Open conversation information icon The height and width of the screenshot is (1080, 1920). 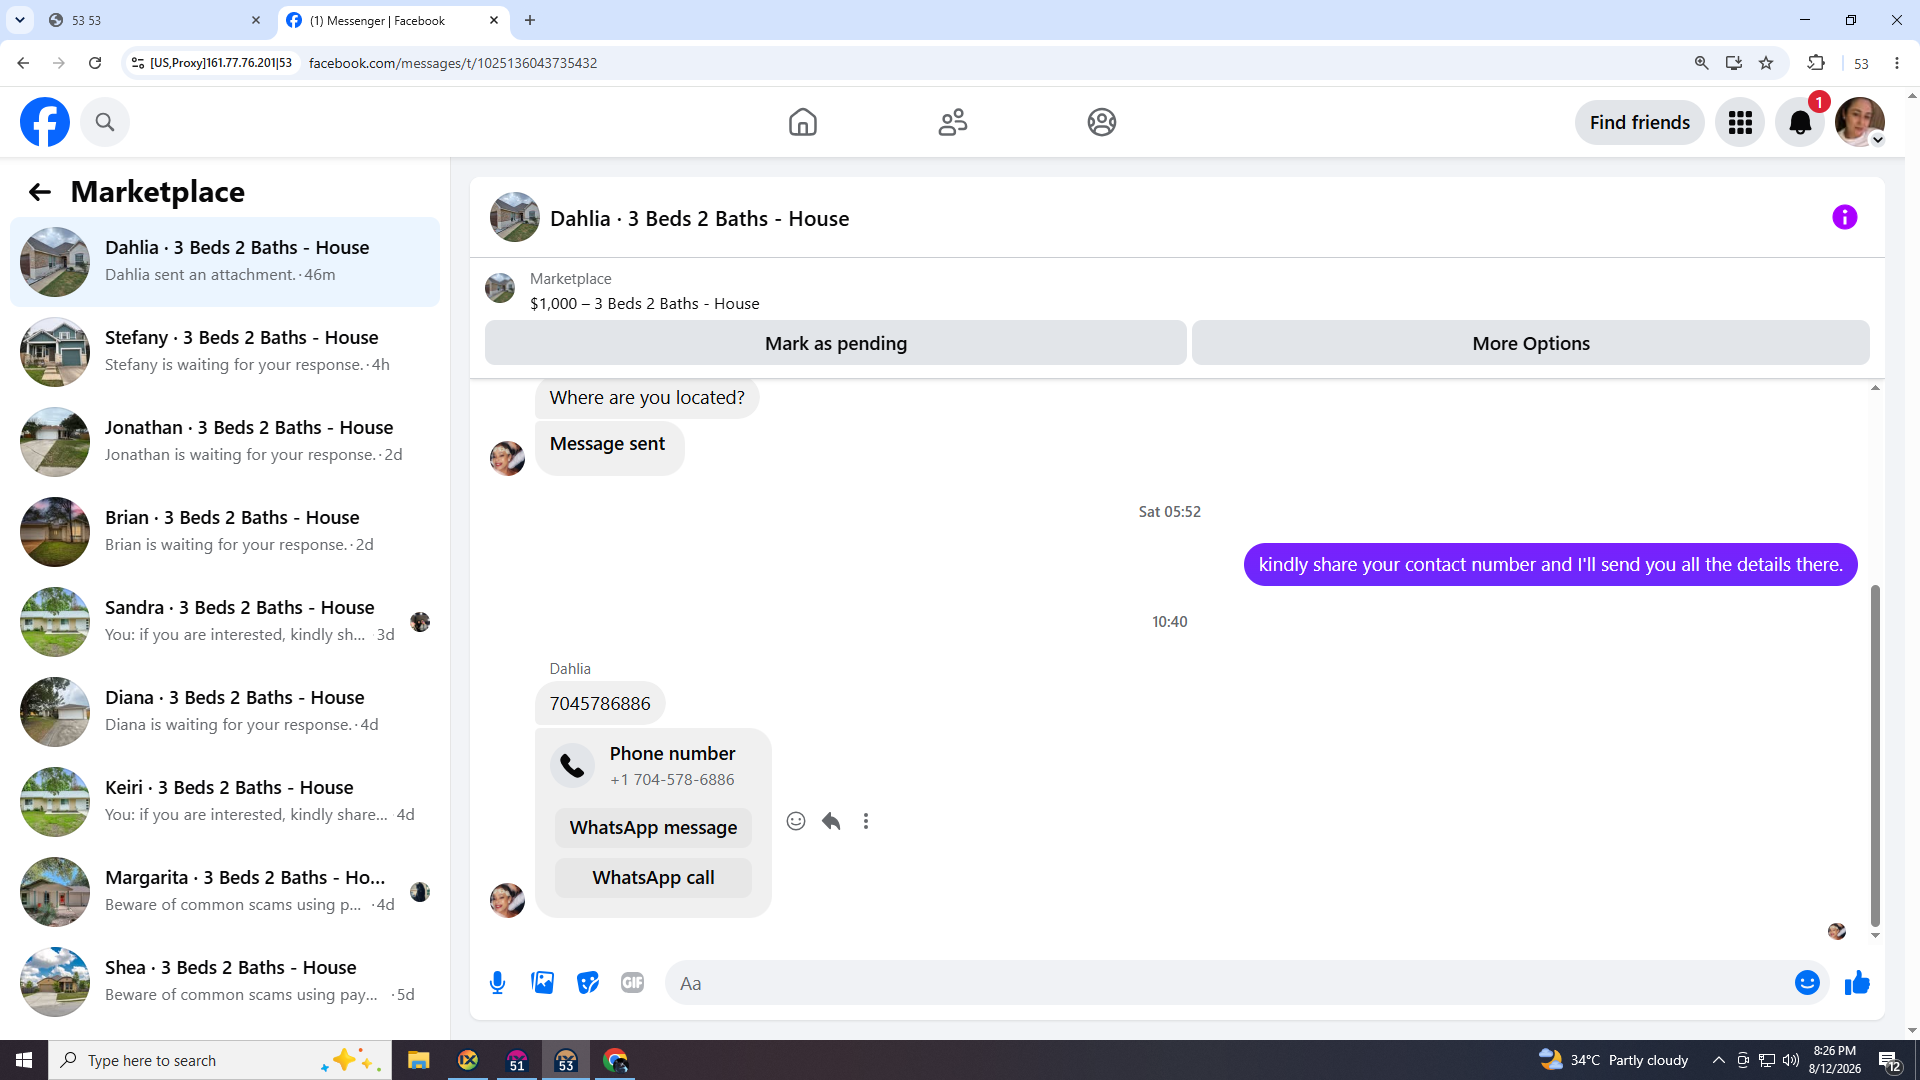pos(1845,217)
